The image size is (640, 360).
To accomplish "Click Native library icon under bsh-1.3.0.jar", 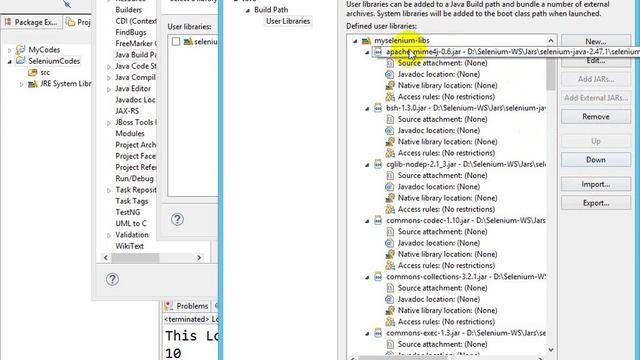I will pyautogui.click(x=390, y=142).
